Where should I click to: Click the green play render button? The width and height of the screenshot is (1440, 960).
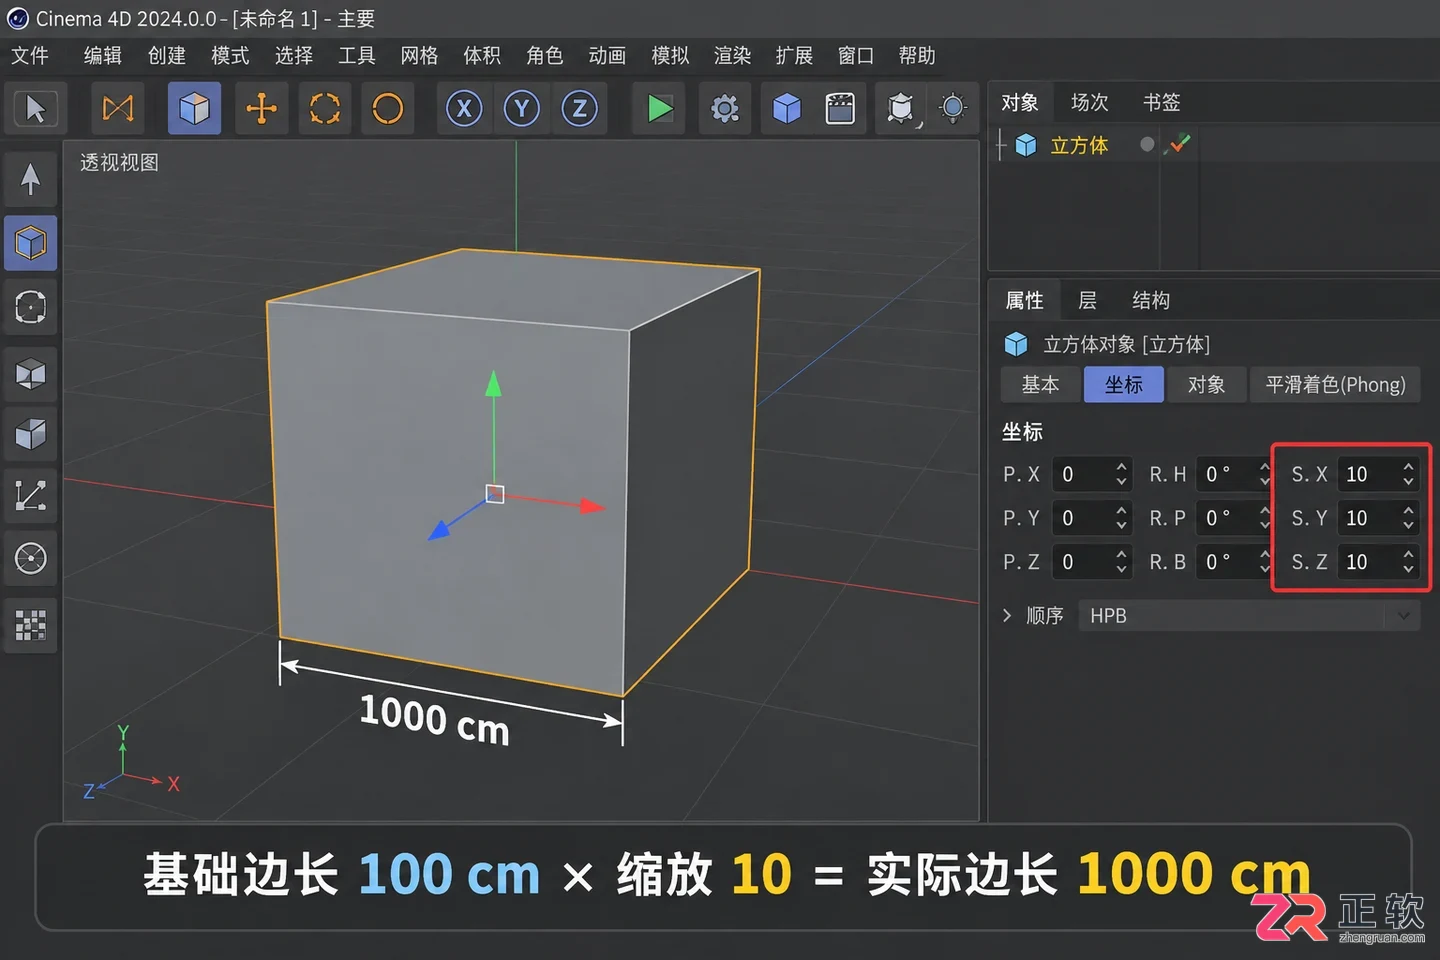coord(659,108)
